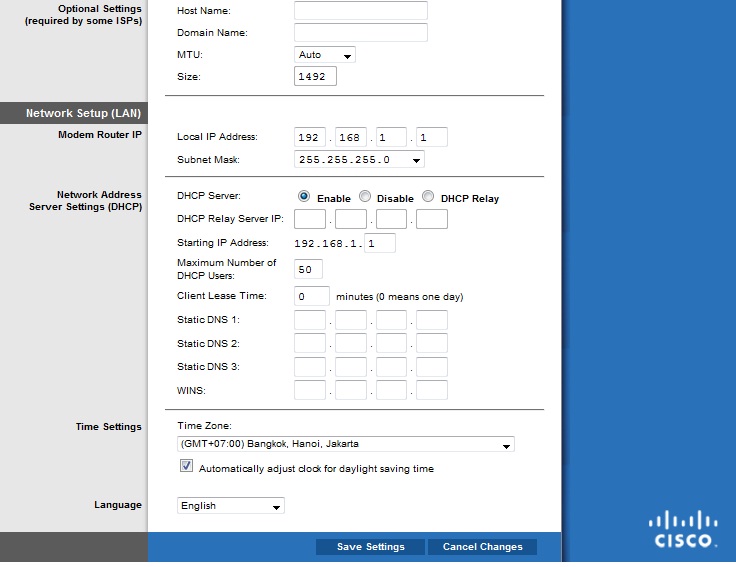Click the second Local IP Address octet 168

click(x=350, y=137)
